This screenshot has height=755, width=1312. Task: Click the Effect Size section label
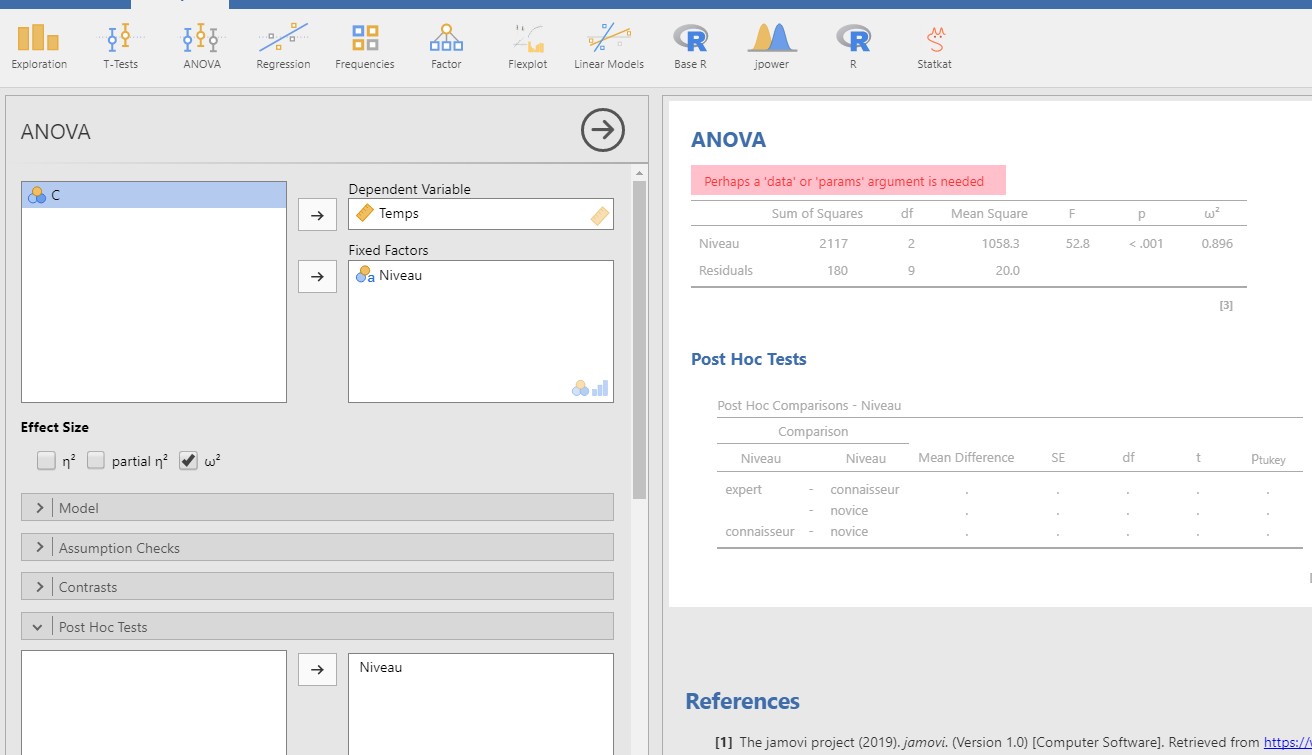pyautogui.click(x=55, y=427)
